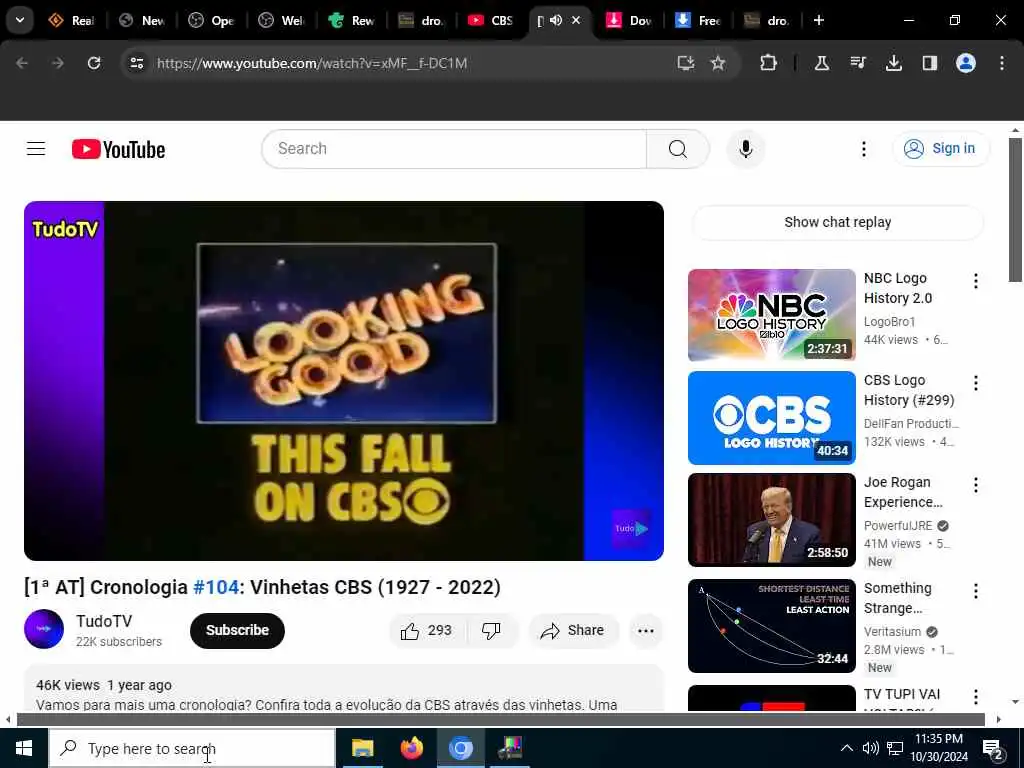Click the vertical page scrollbar
The image size is (1024, 768).
pos(1015,210)
